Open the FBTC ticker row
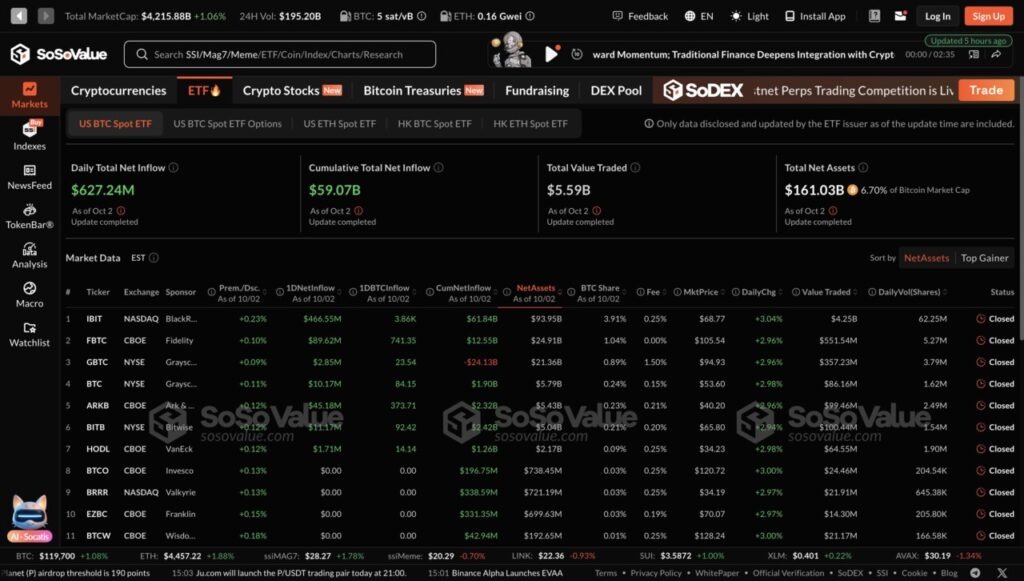Viewport: 1024px width, 581px height. [541, 340]
